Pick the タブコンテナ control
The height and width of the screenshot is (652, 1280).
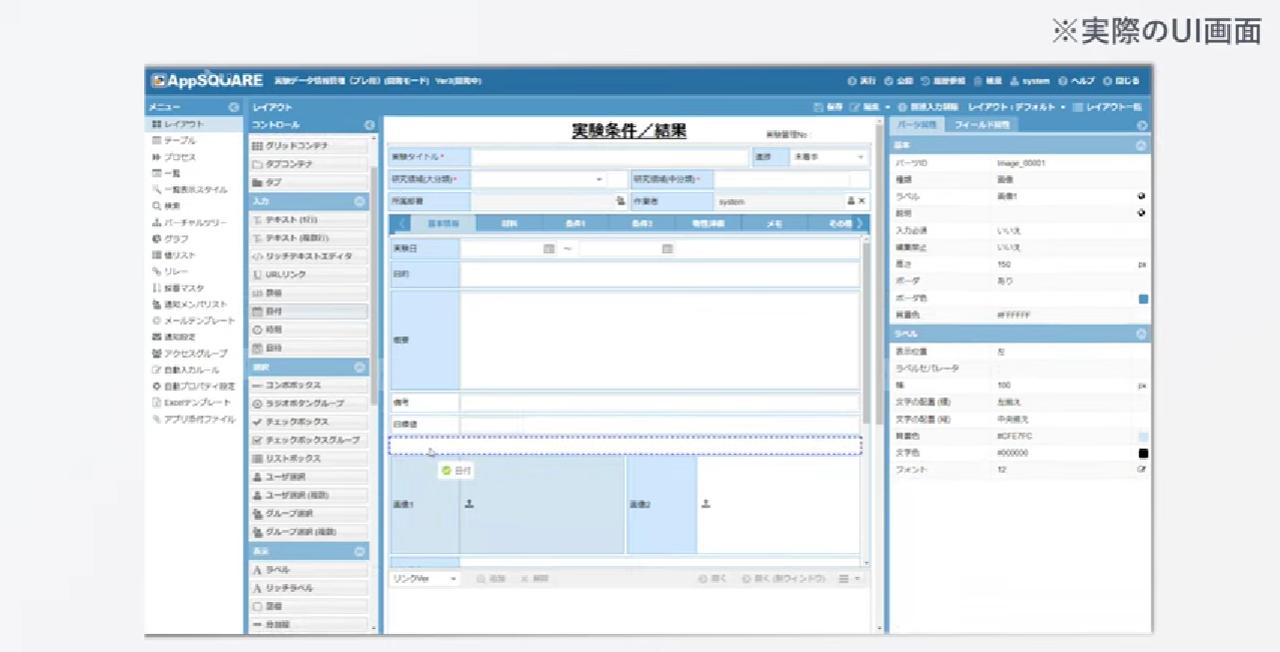point(308,163)
